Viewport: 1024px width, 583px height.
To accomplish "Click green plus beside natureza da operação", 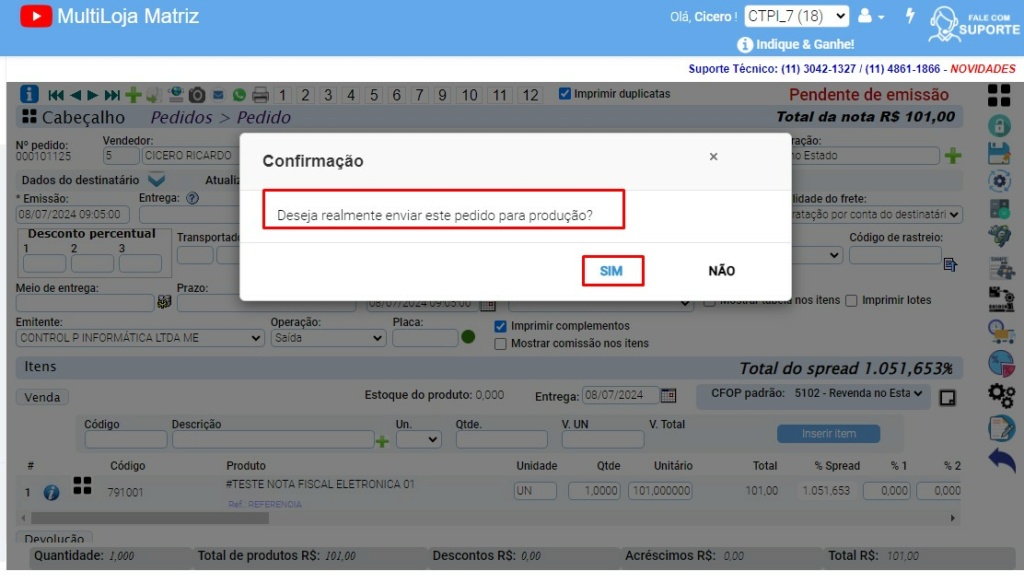I will point(953,155).
